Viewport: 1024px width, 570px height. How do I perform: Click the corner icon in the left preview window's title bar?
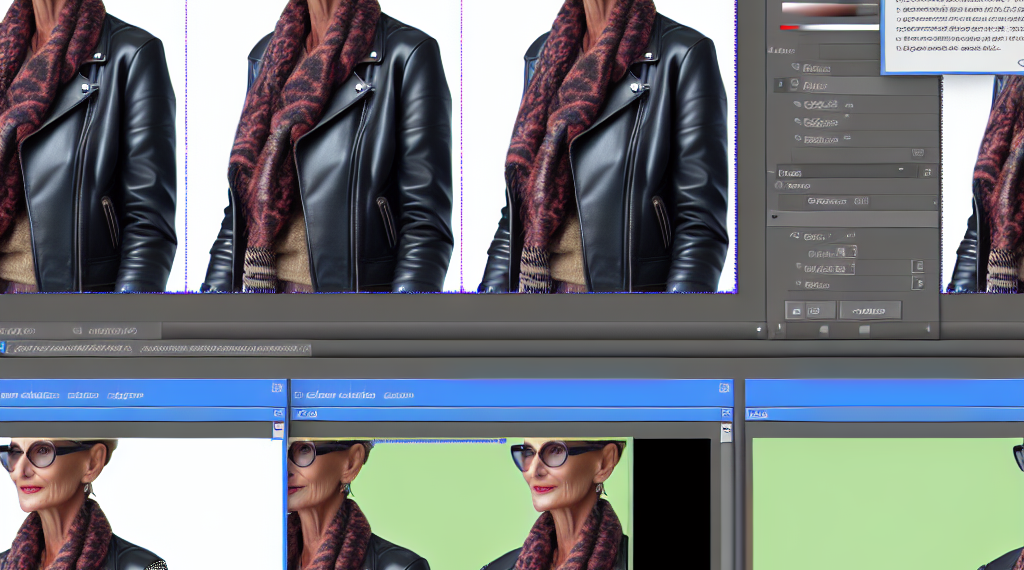(x=277, y=388)
